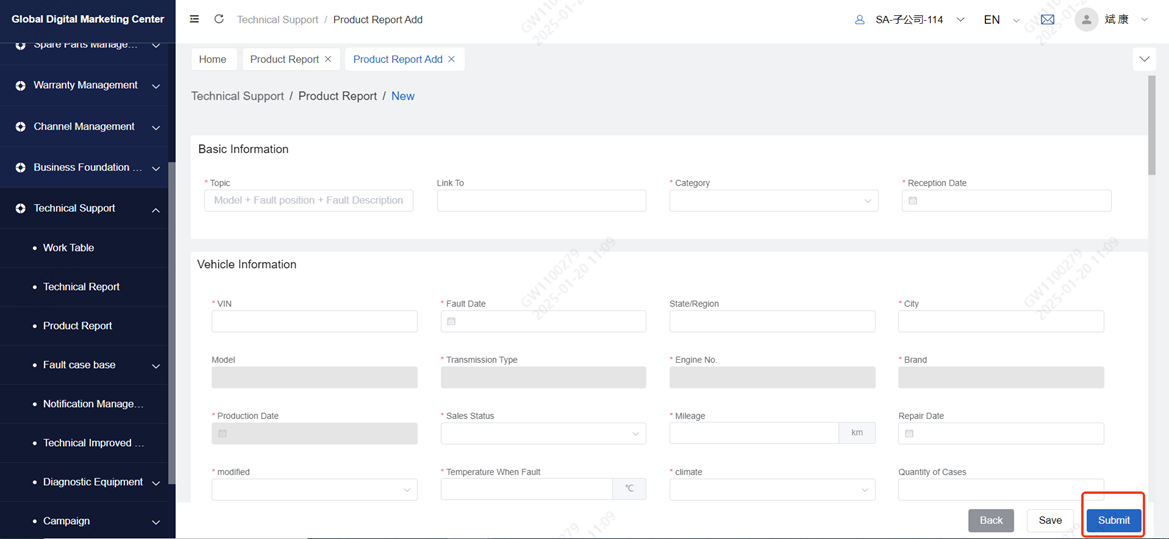Close the Product Report tab

click(328, 59)
